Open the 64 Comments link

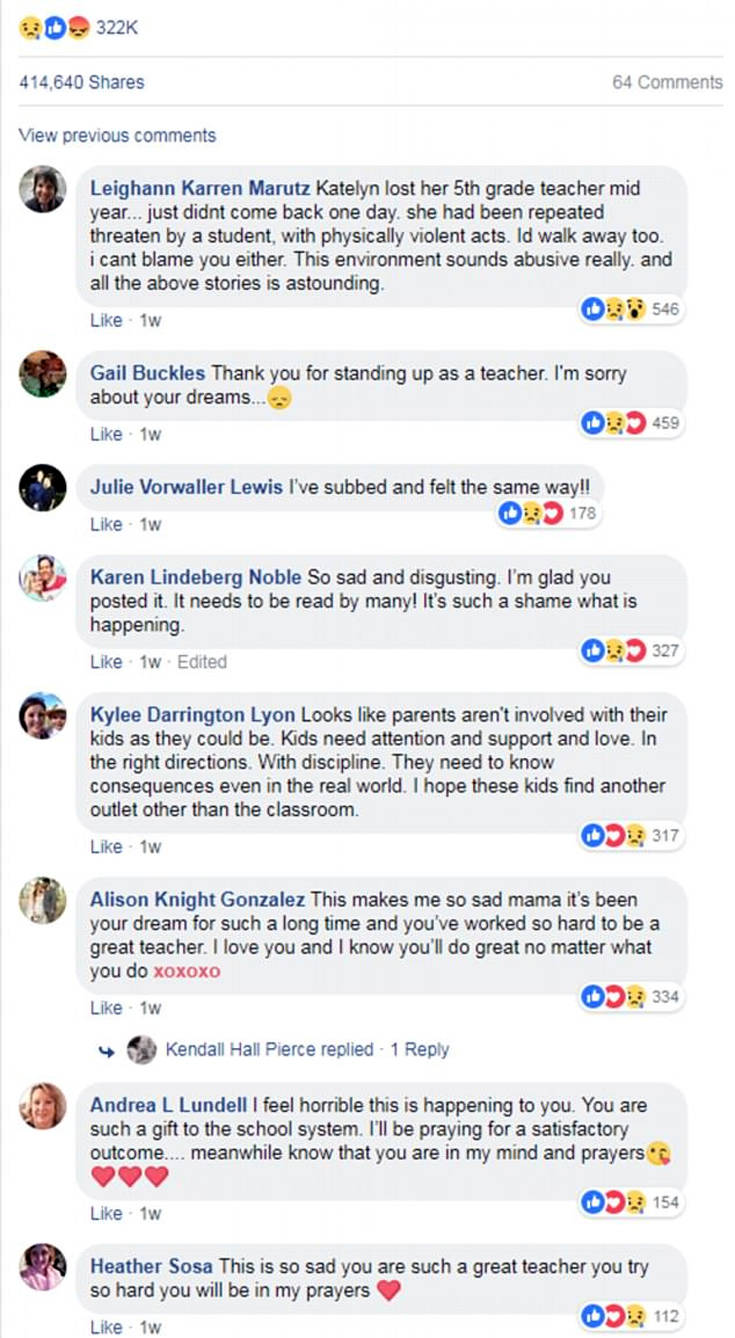pos(667,82)
